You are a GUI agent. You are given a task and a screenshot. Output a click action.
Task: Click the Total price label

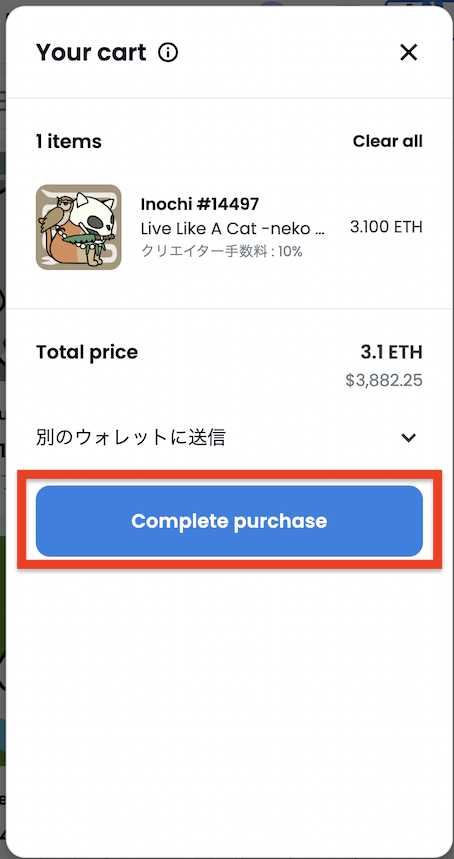87,352
